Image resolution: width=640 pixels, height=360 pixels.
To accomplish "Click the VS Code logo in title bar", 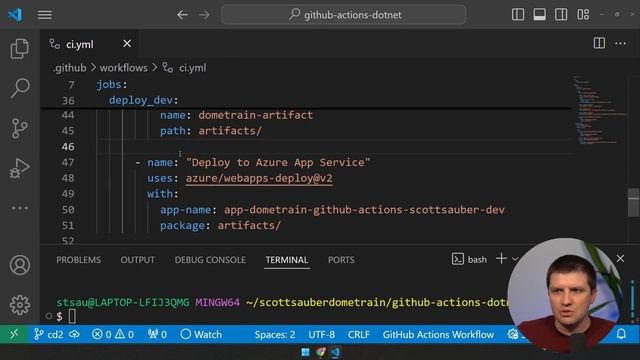I will (x=15, y=15).
